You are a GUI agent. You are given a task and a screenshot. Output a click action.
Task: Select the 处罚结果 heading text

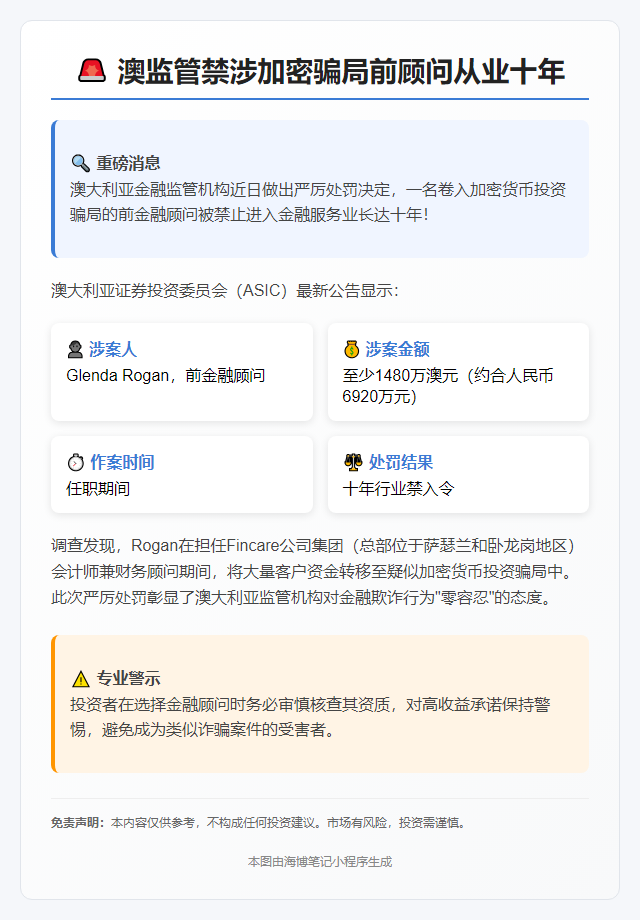pos(400,462)
